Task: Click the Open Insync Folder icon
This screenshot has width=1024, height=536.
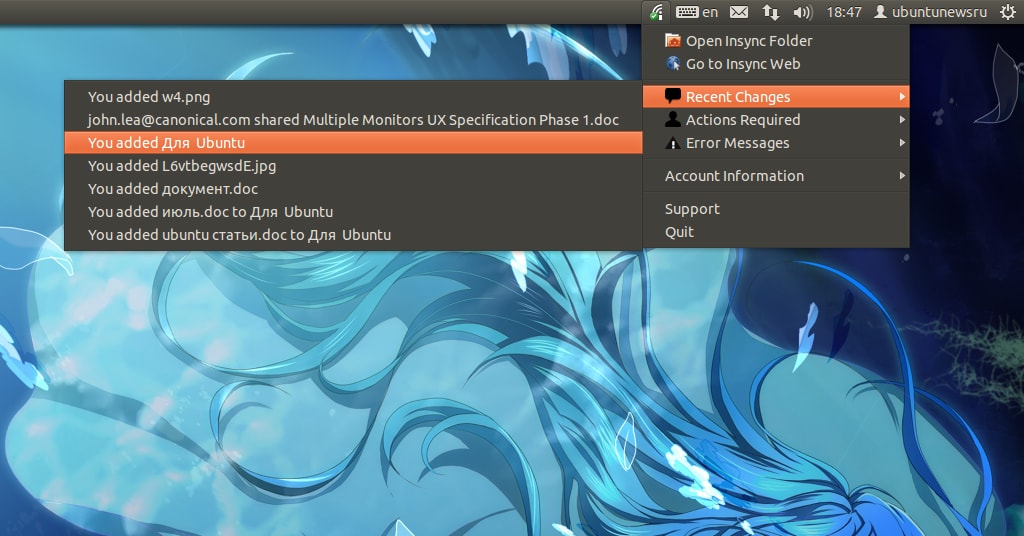Action: [x=673, y=40]
